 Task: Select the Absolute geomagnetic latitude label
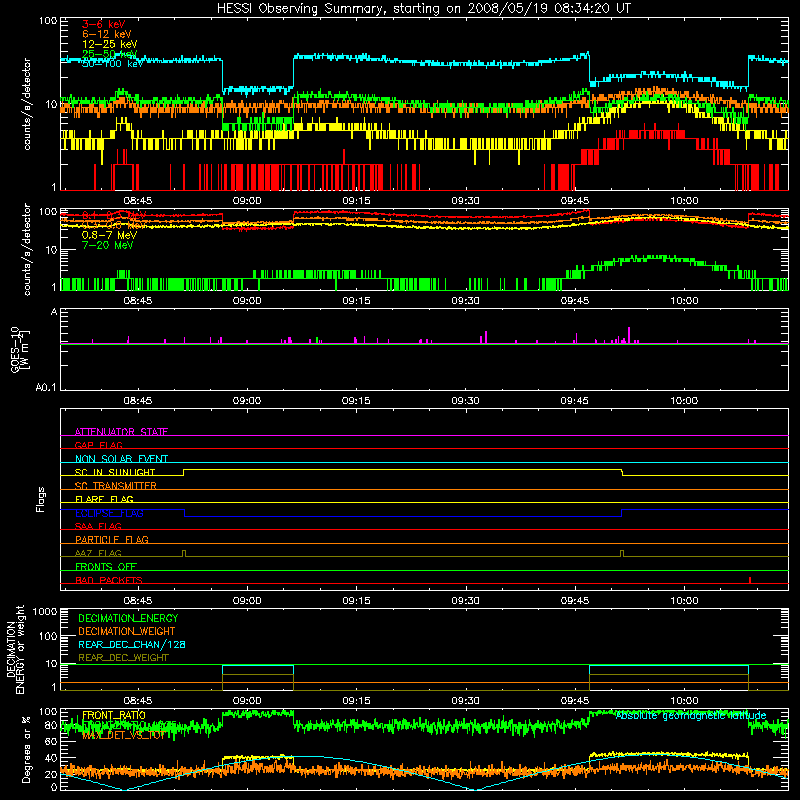[x=691, y=715]
